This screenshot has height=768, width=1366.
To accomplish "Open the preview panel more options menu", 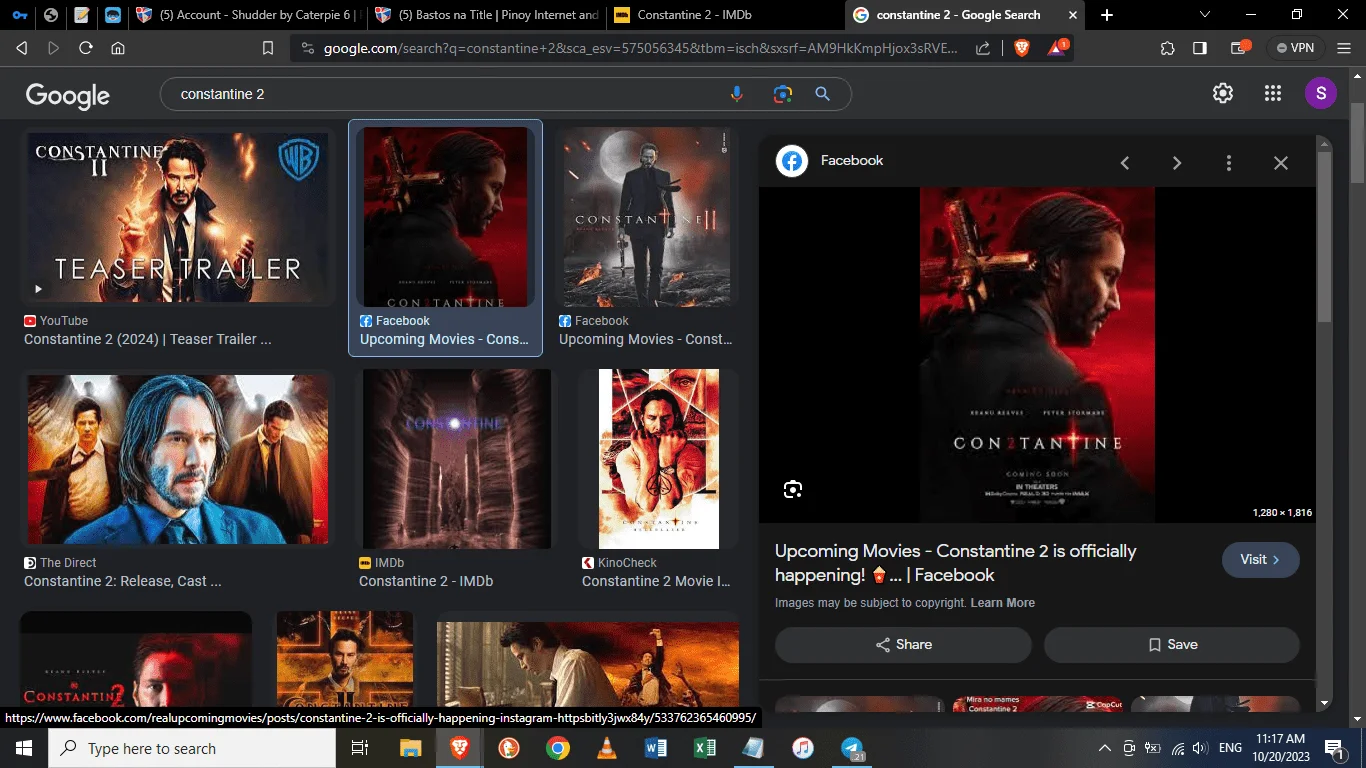I will (1229, 163).
